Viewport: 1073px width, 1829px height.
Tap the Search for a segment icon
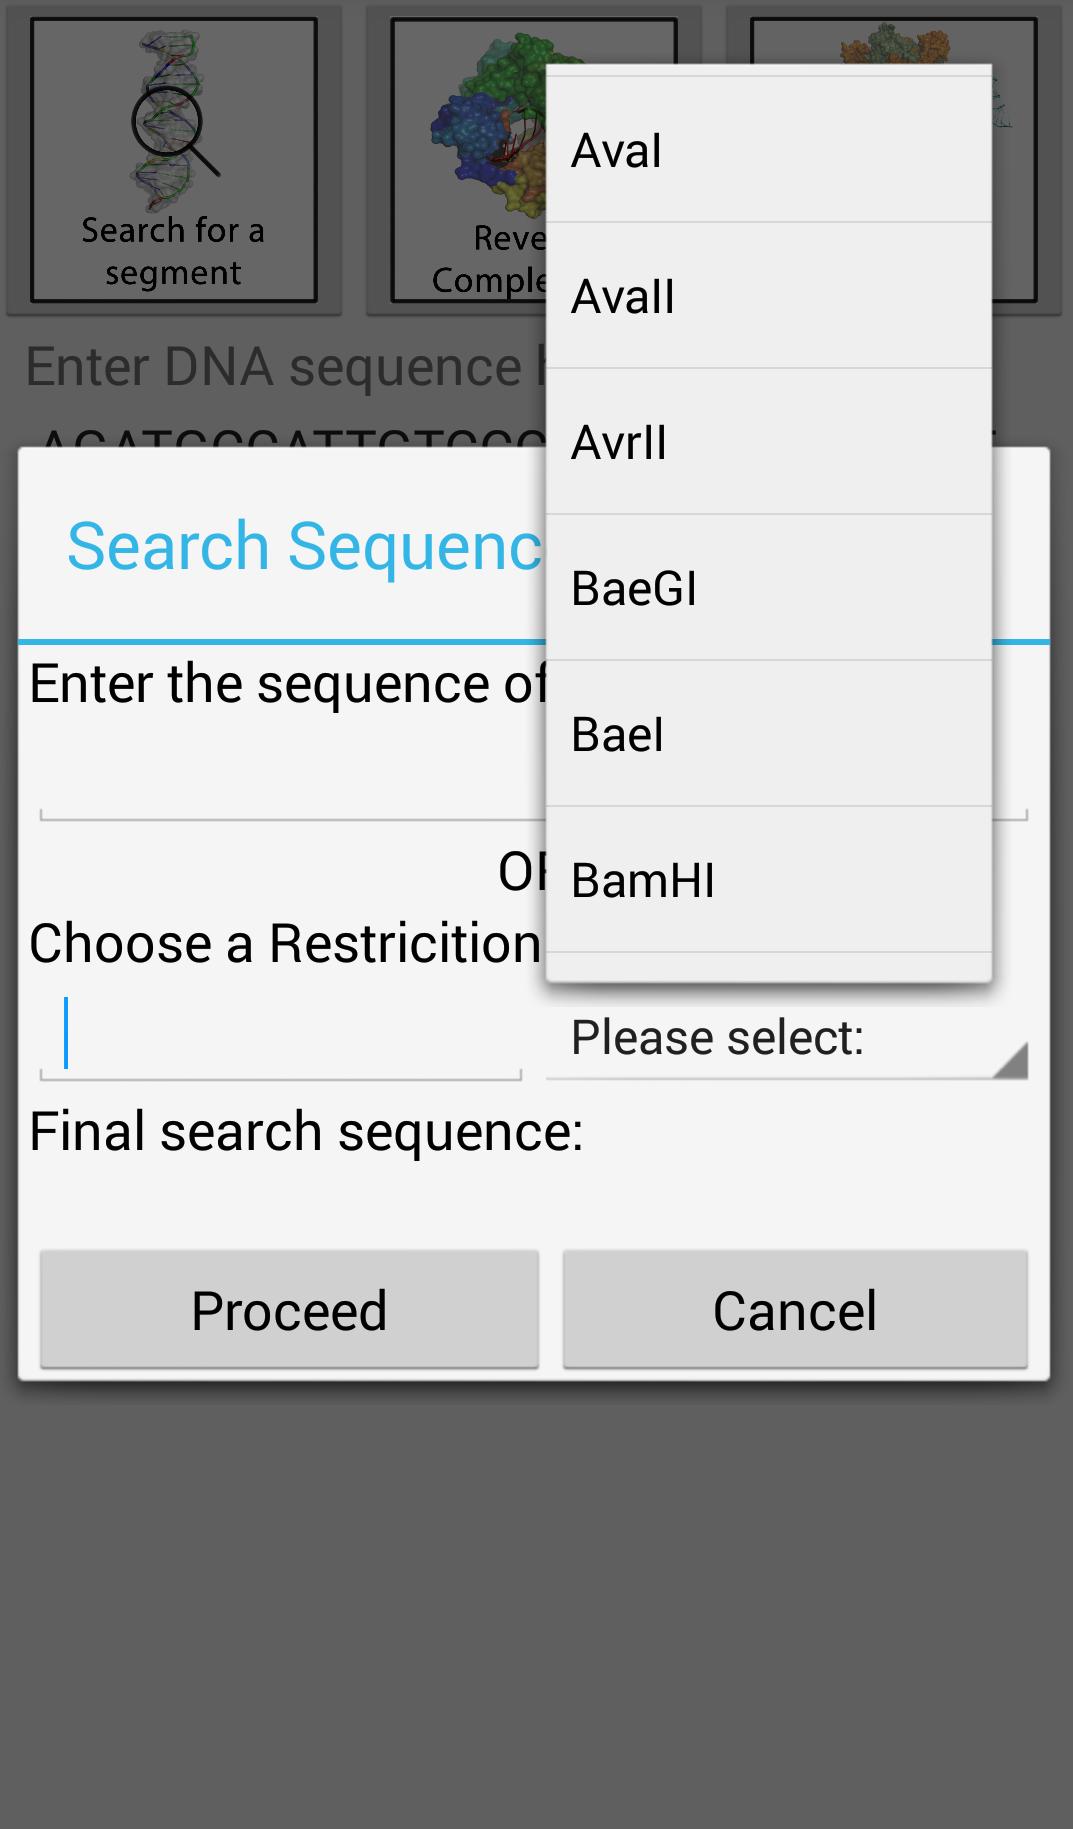(x=174, y=160)
